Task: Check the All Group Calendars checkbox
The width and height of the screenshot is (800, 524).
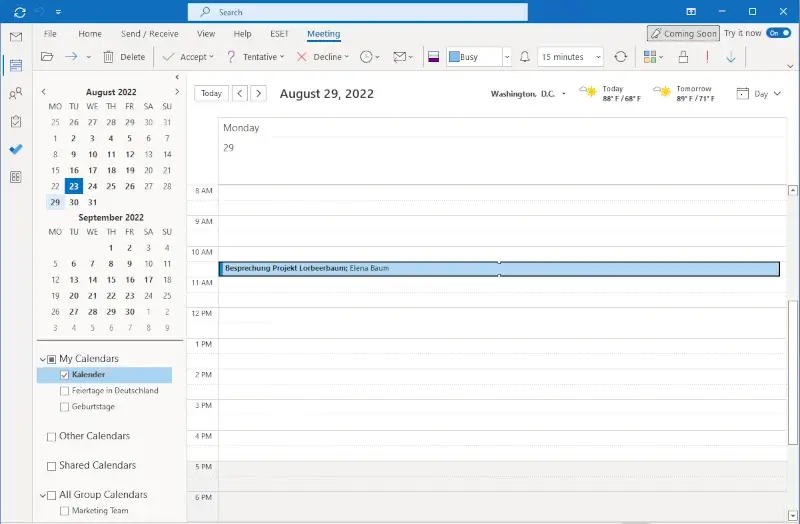Action: click(x=52, y=495)
